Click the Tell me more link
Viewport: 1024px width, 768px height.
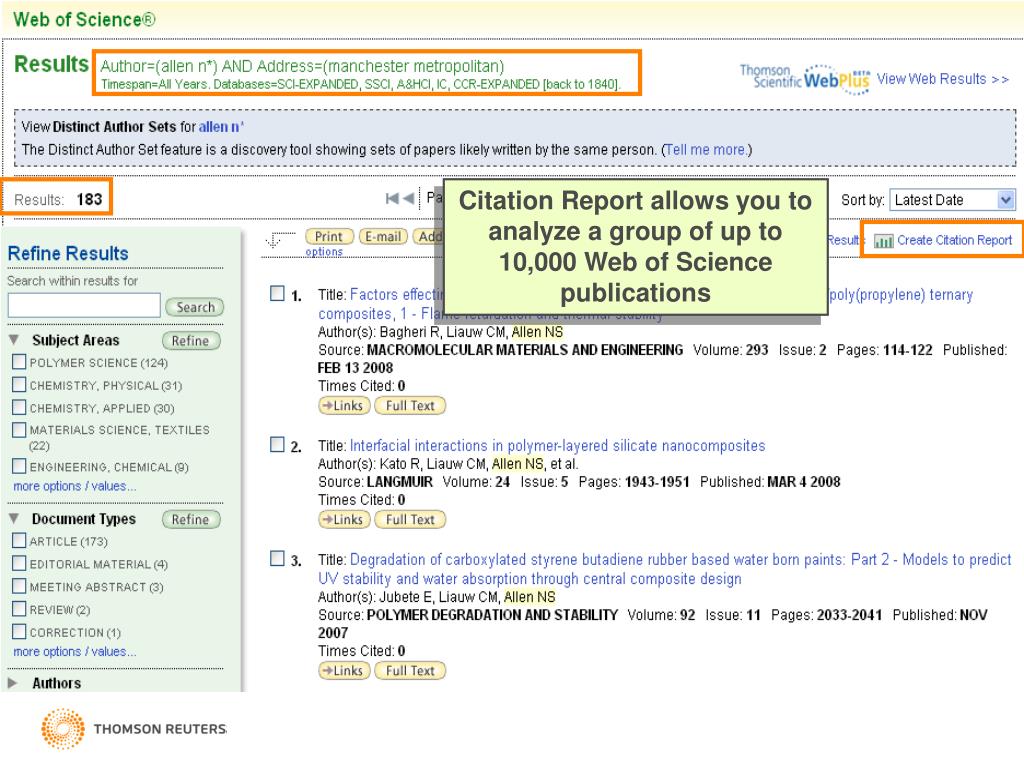(x=705, y=150)
